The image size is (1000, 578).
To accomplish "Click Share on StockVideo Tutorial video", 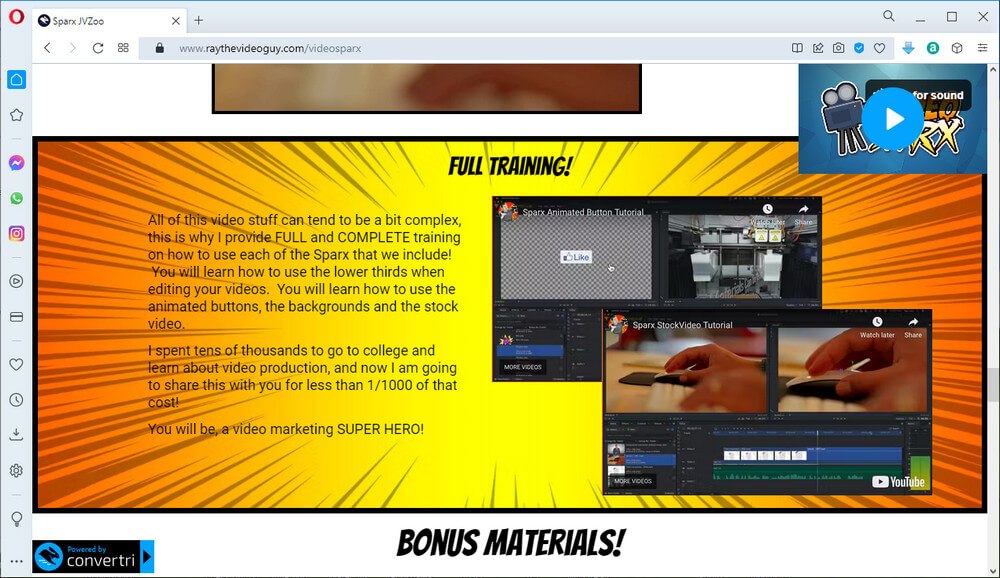I will coord(913,328).
